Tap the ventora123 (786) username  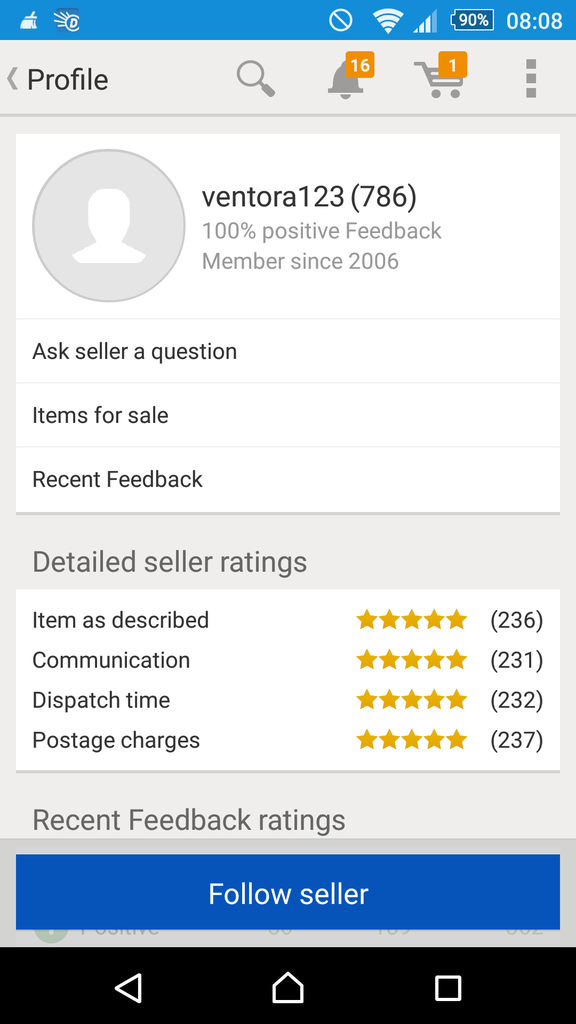click(309, 197)
